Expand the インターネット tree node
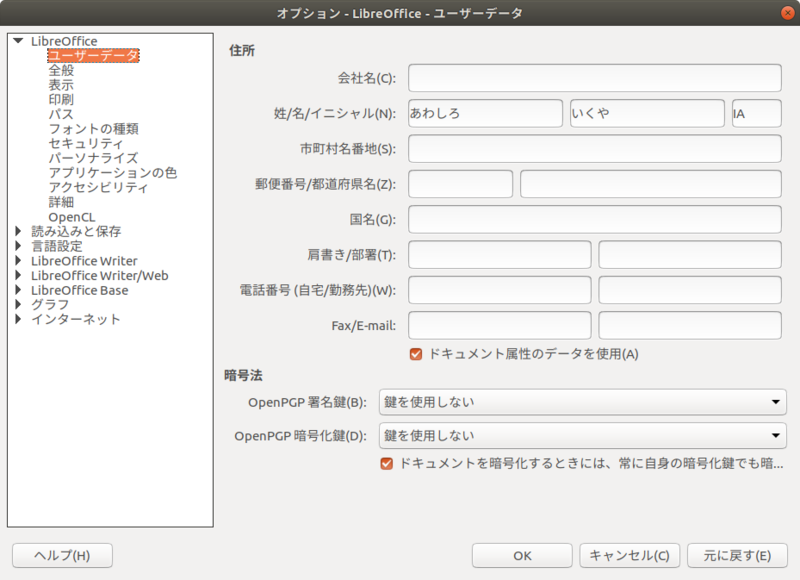Screen dimensions: 800x580 (18, 319)
